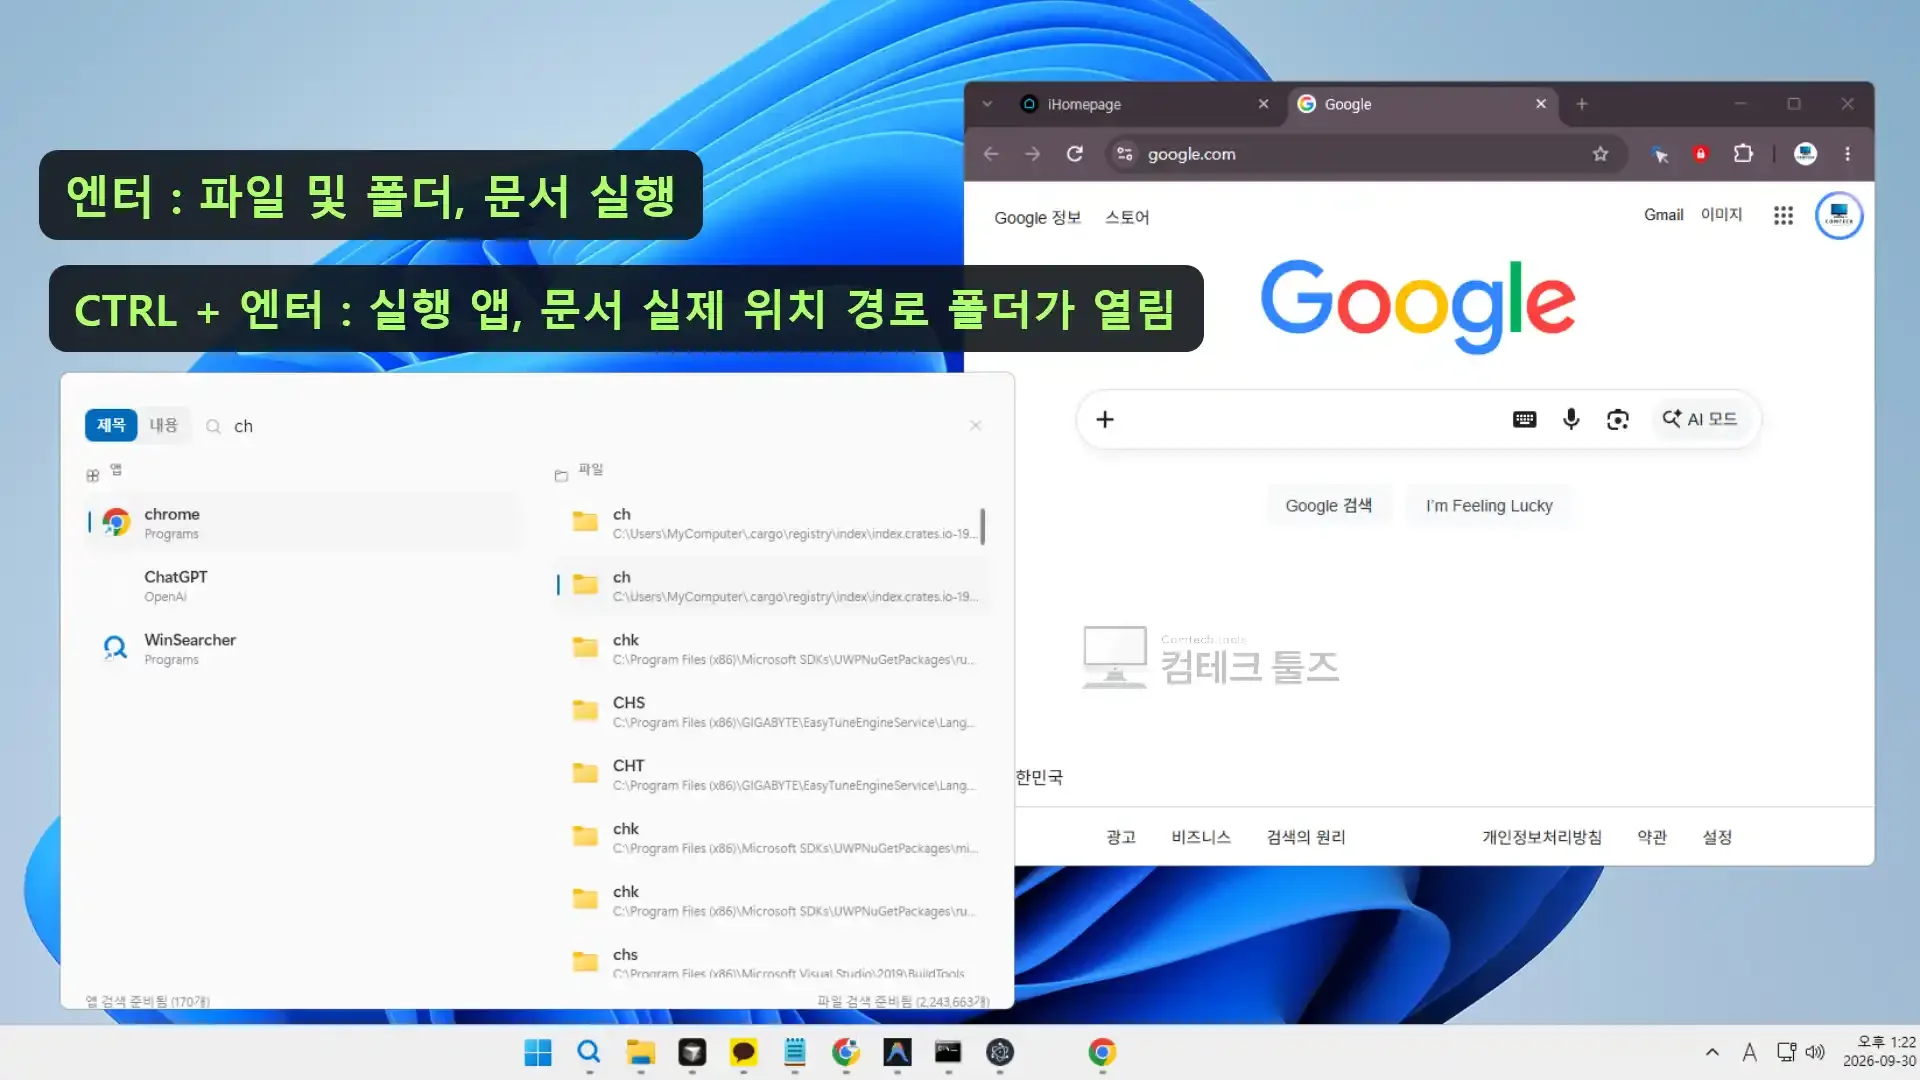Viewport: 1920px width, 1080px height.
Task: Open clock showing 오후 1:22
Action: click(x=1879, y=1052)
